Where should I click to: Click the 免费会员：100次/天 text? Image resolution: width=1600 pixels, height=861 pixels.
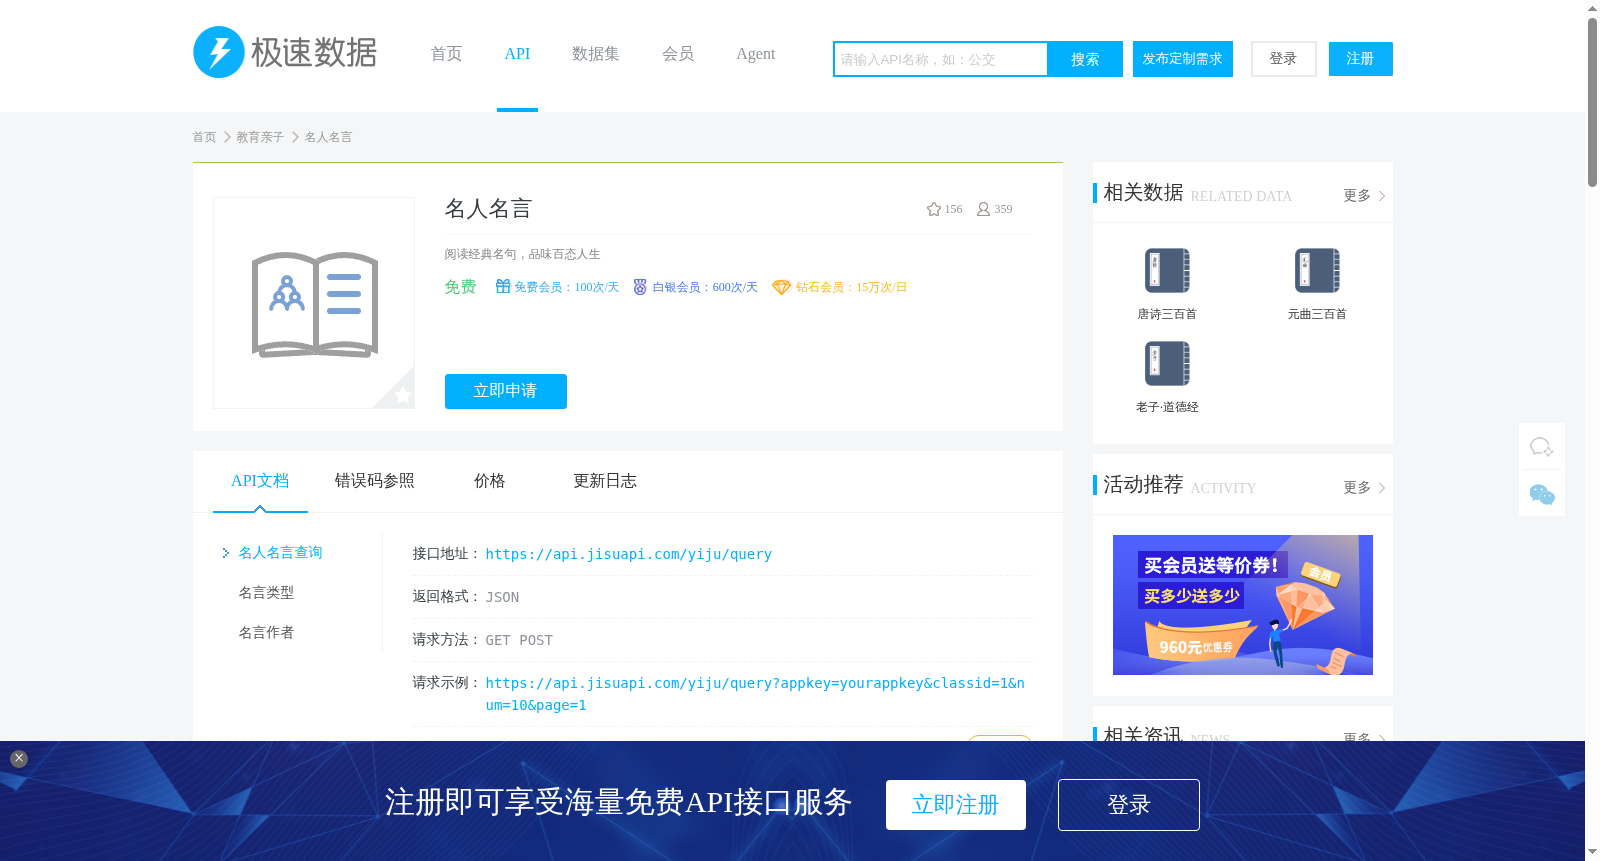[x=567, y=287]
